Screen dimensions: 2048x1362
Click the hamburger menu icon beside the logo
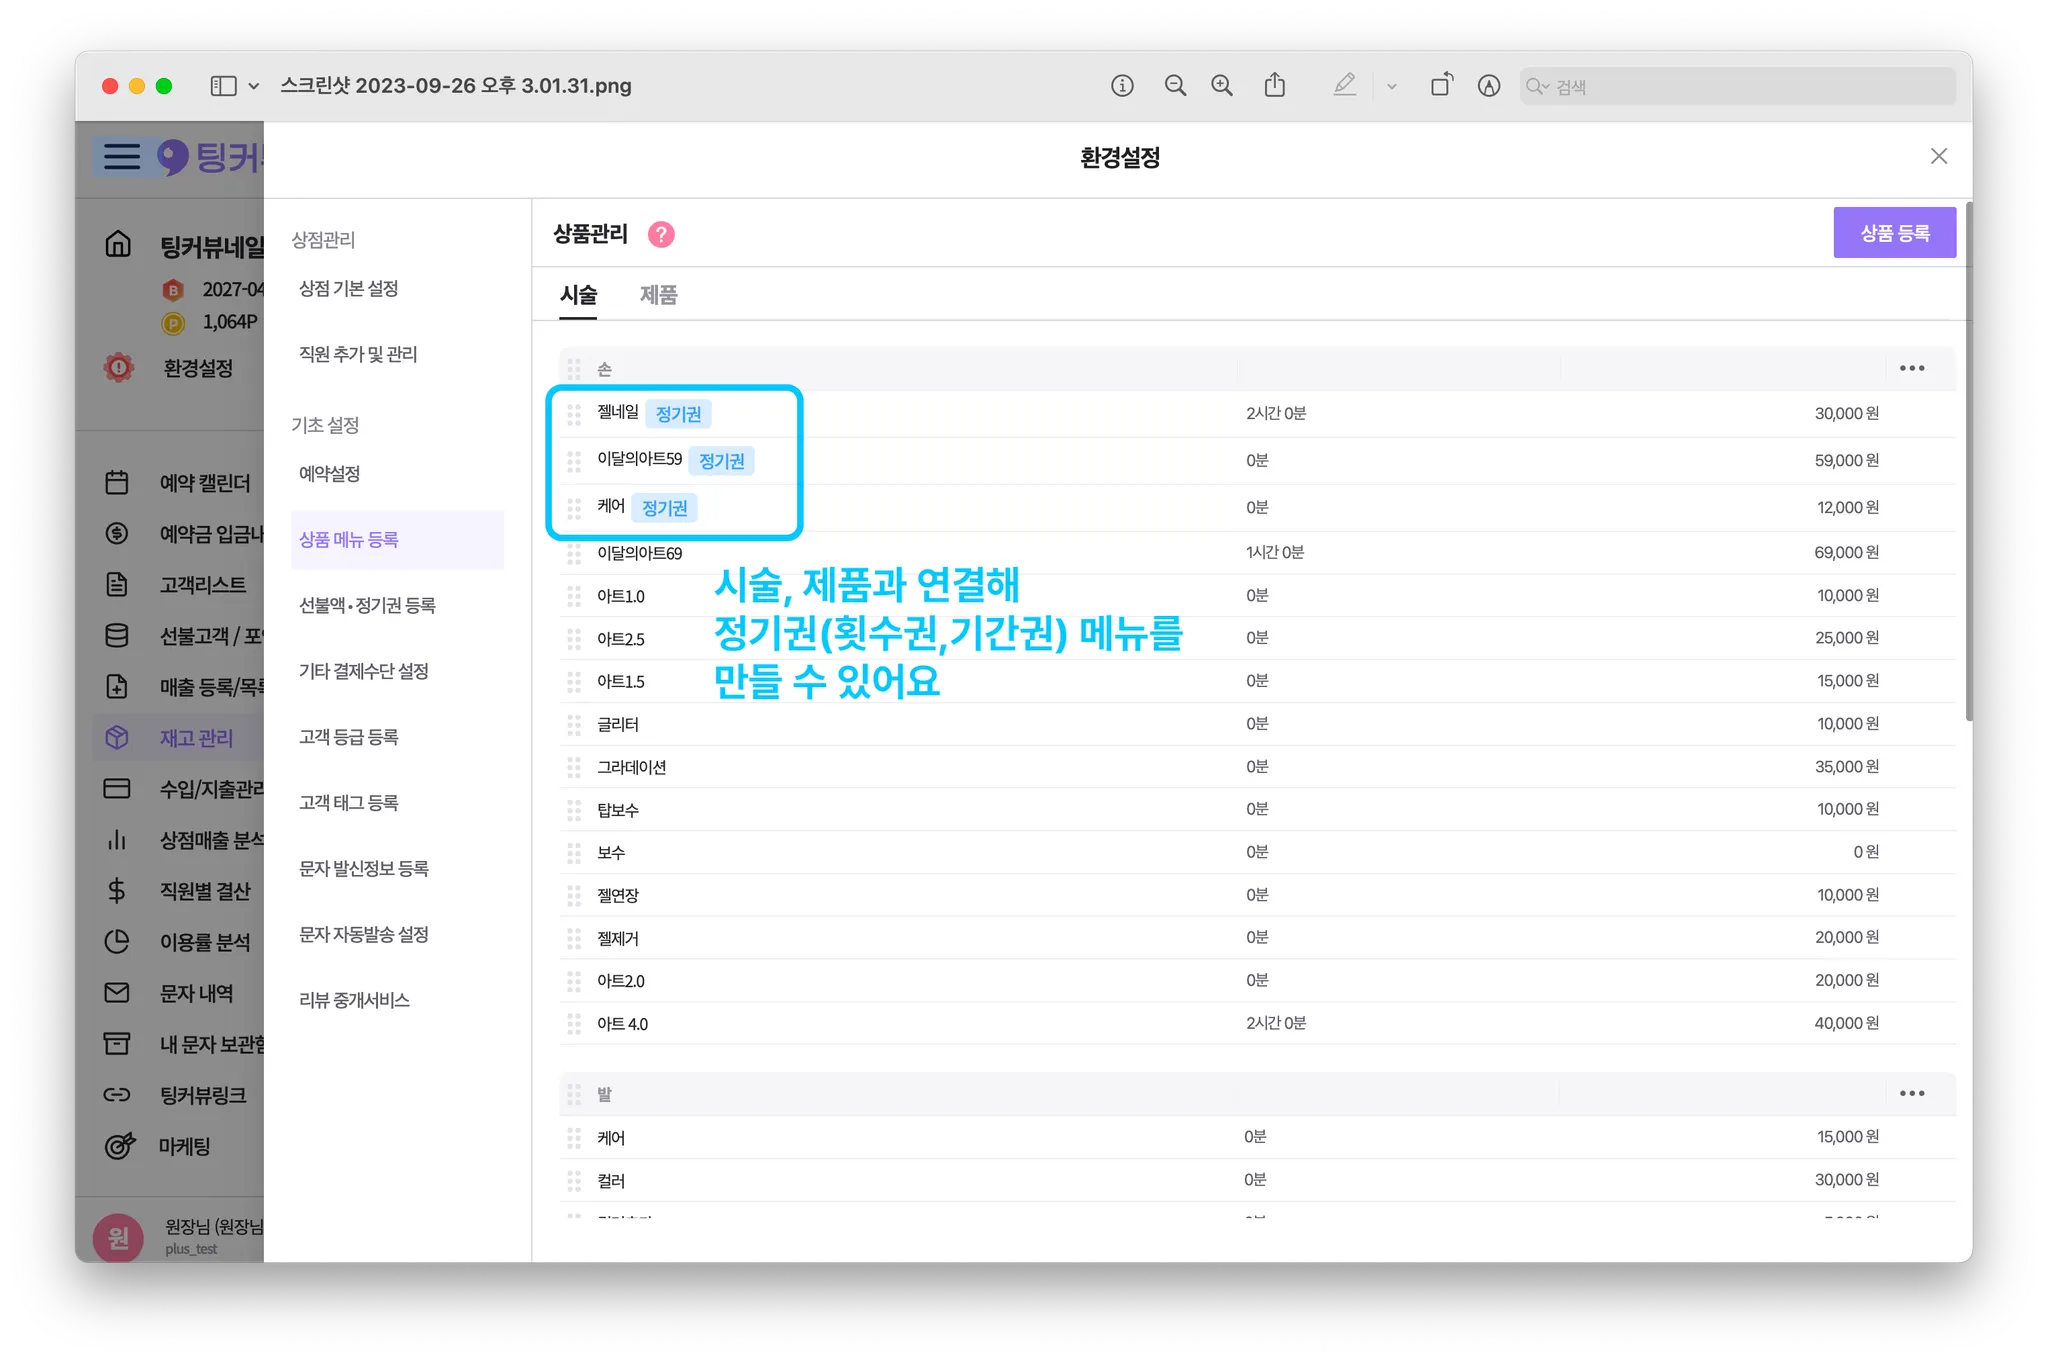(x=122, y=157)
